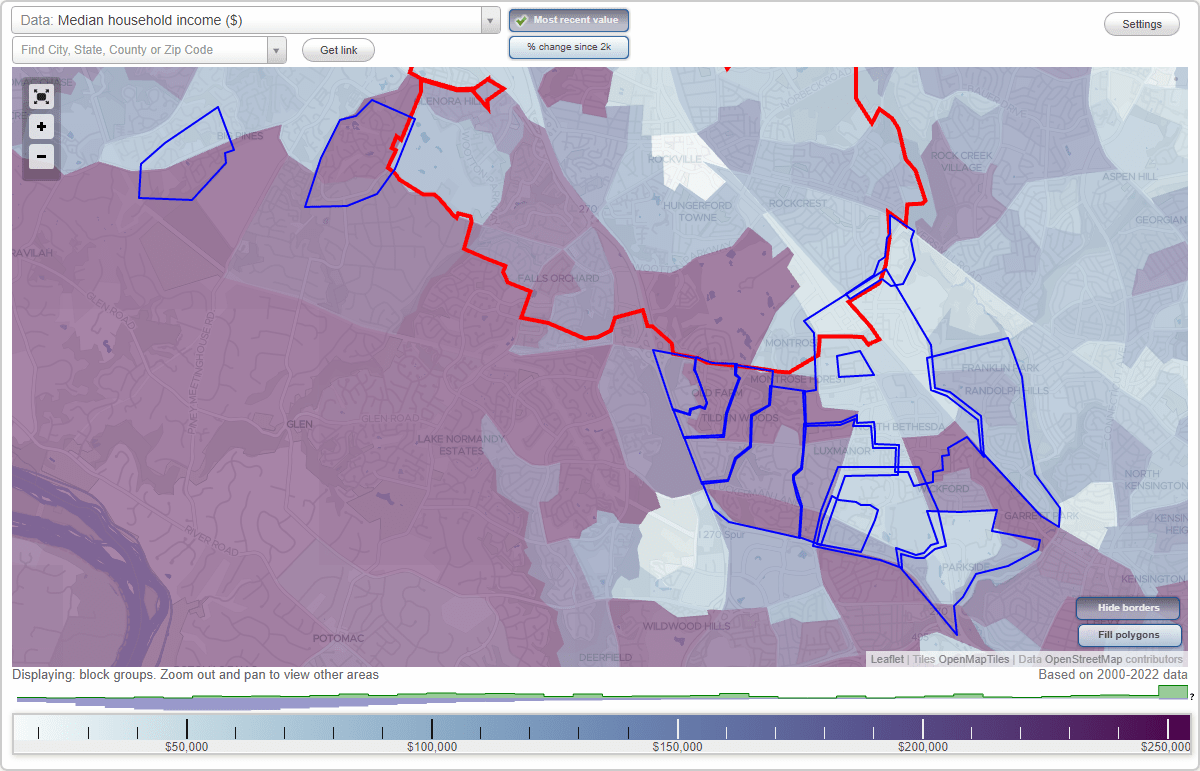Switch to % change since 2k view
Screen dimensions: 1200x771
pos(568,46)
